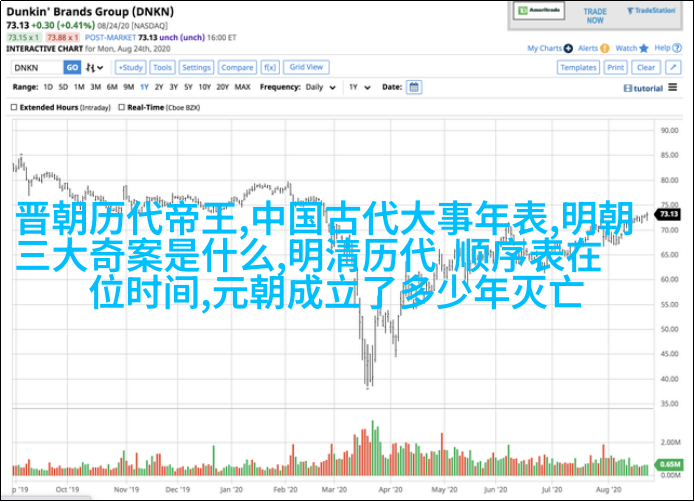Click the Watch link
The width and height of the screenshot is (695, 502).
tap(626, 48)
